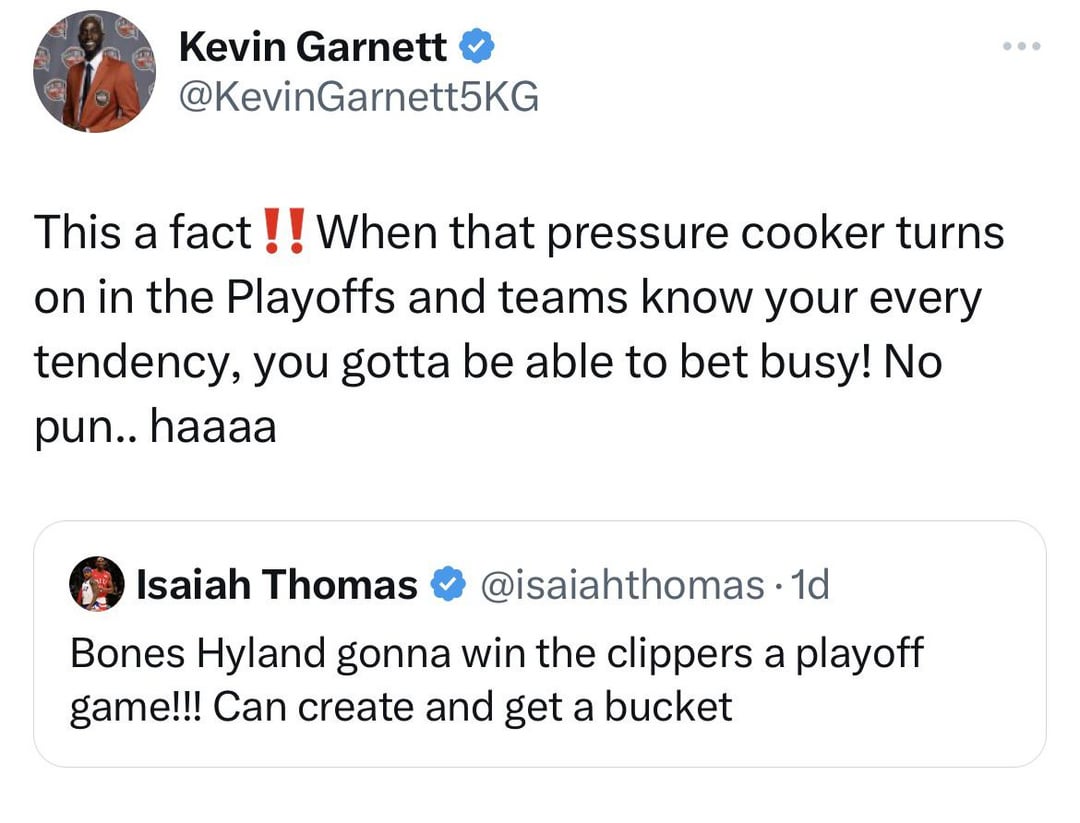The image size is (1080, 823).
Task: Click Kevin Garnett's verified badge
Action: 473,46
